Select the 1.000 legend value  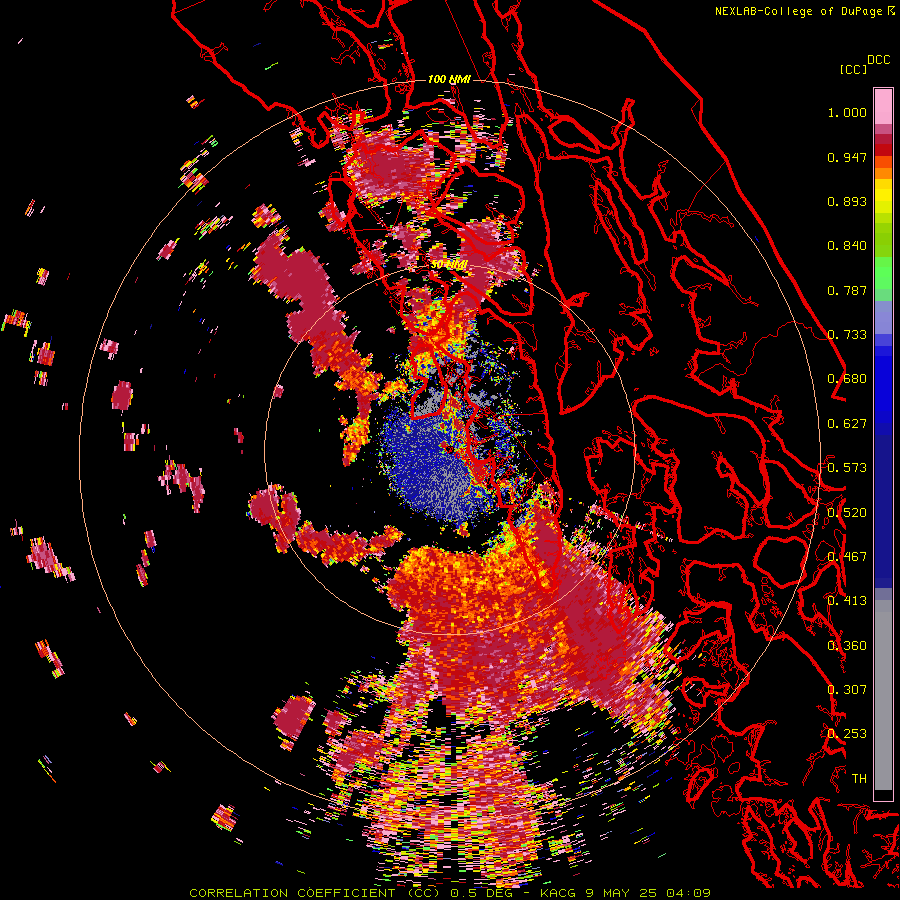pos(847,112)
